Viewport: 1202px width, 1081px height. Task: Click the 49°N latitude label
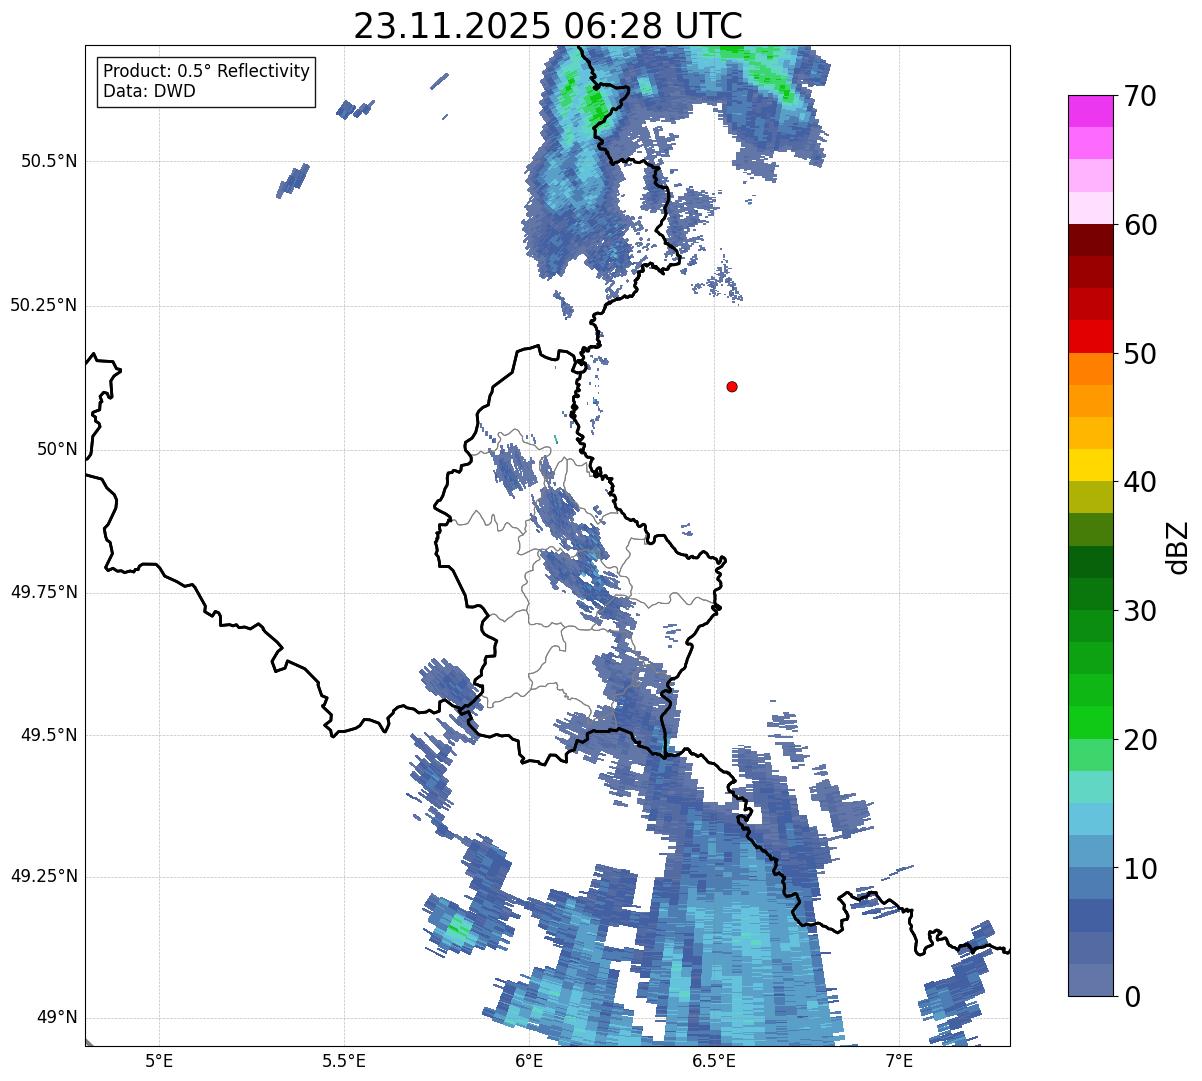tap(58, 1017)
